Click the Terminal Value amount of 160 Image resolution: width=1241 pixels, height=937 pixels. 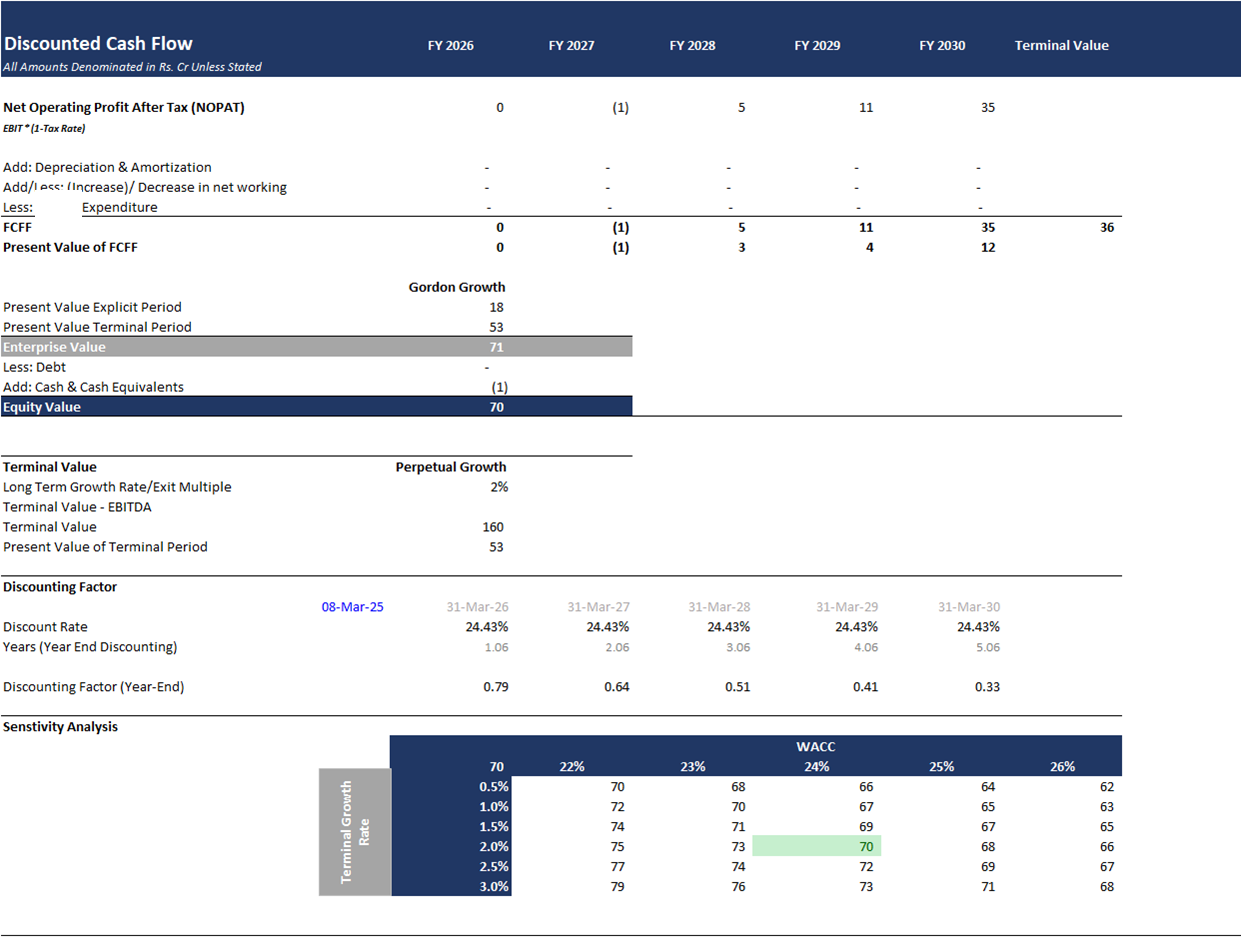click(492, 527)
